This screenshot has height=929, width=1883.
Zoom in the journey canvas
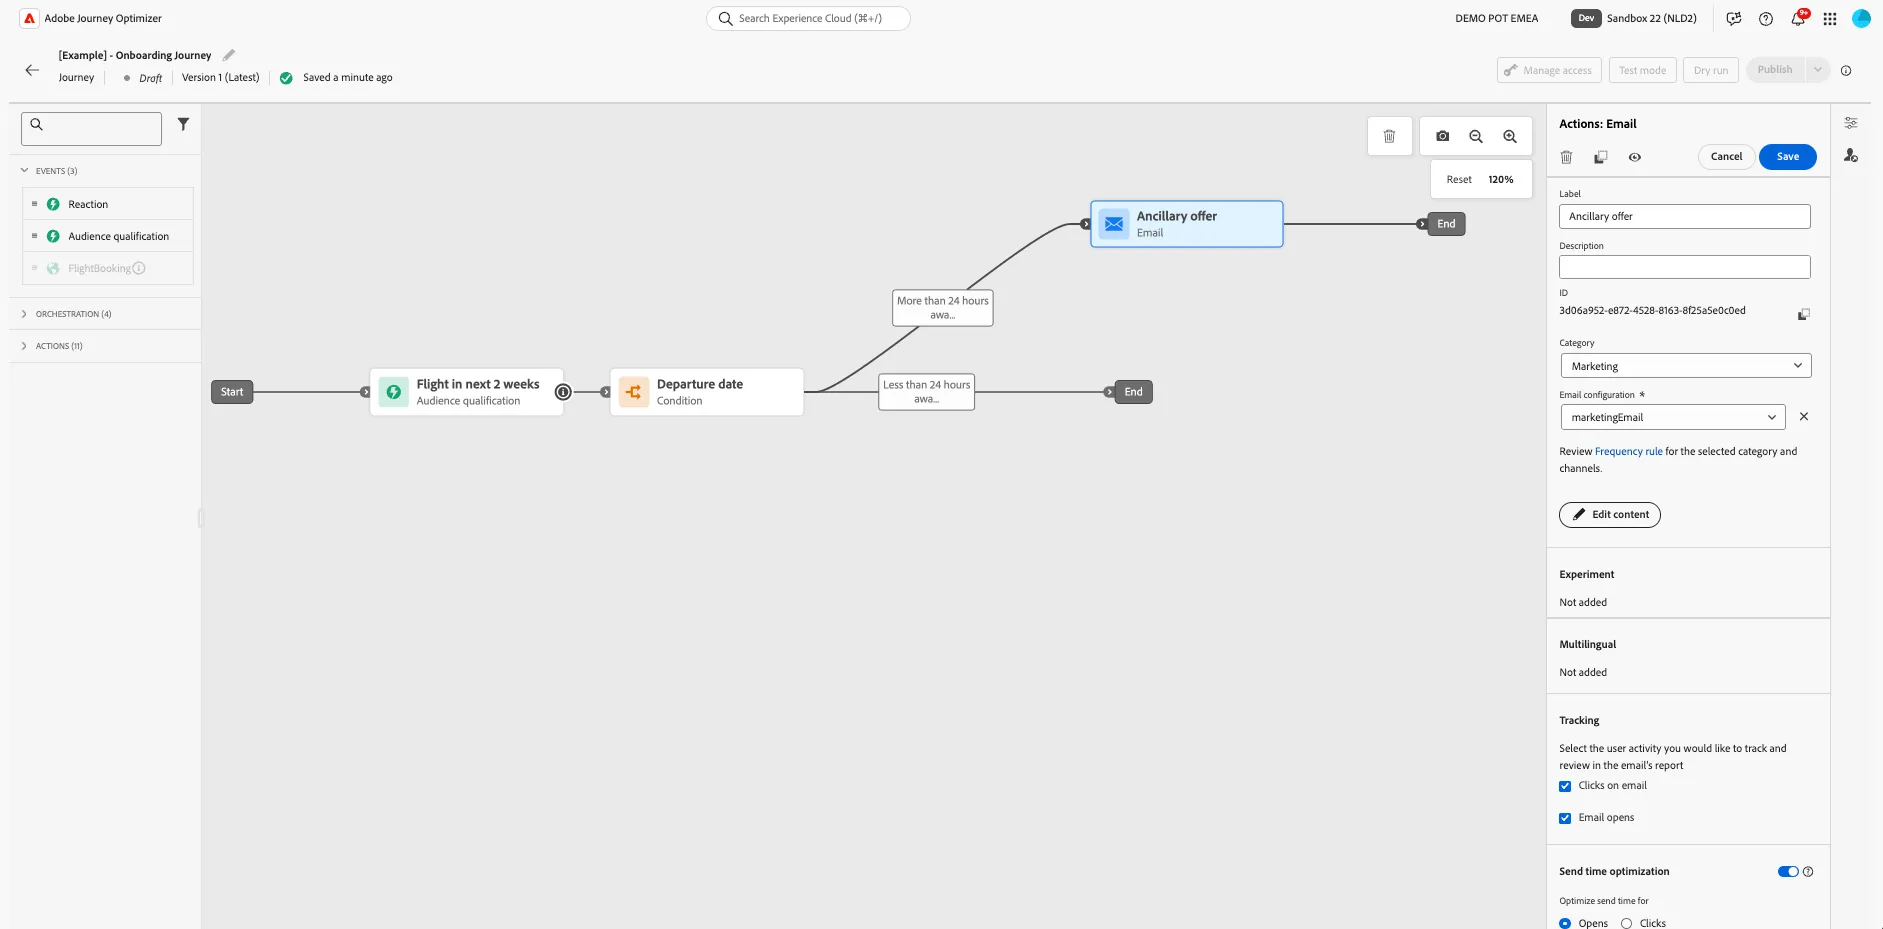click(1510, 136)
